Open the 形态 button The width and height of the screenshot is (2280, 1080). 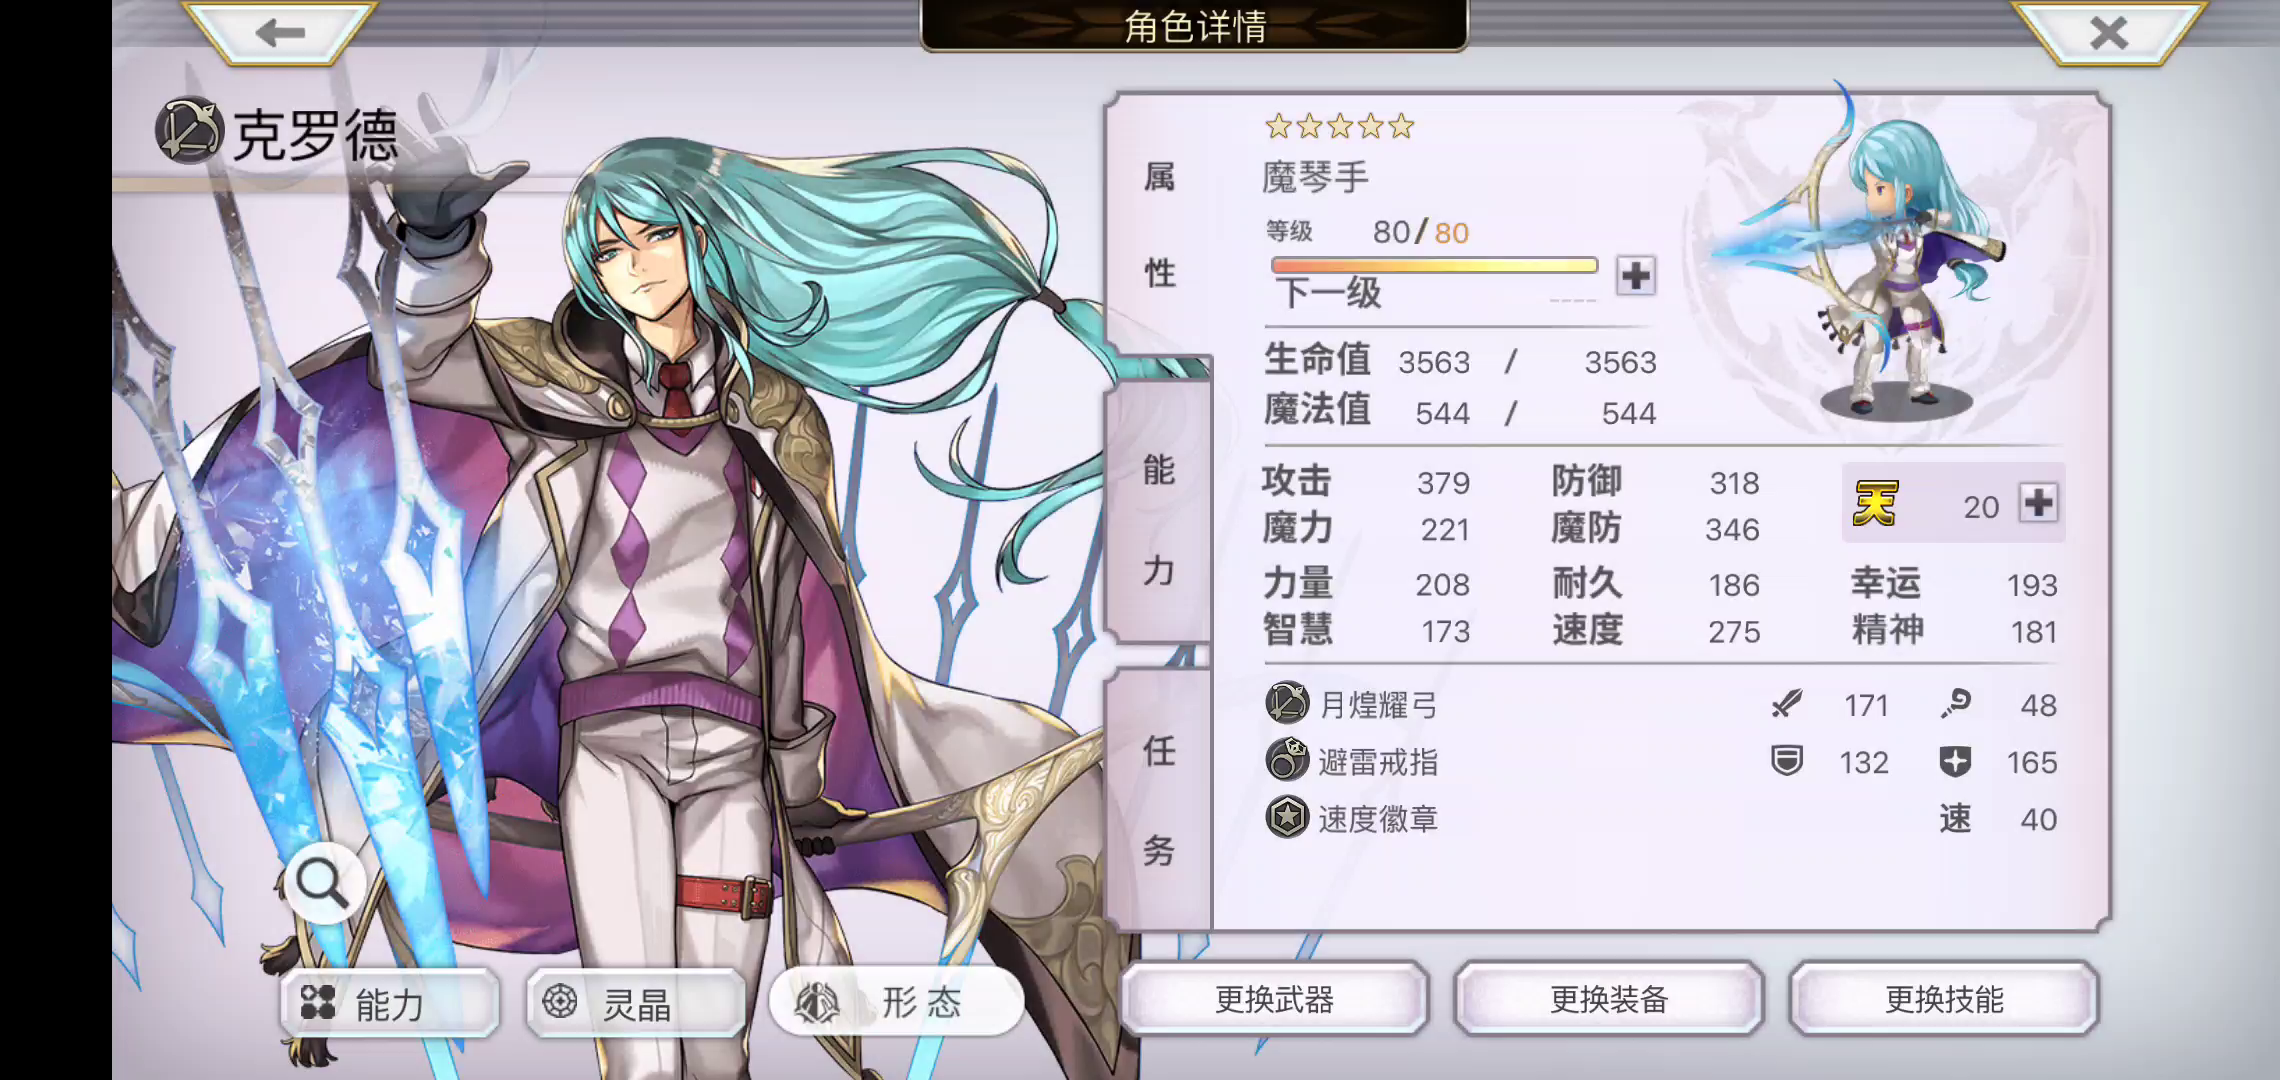point(897,1002)
